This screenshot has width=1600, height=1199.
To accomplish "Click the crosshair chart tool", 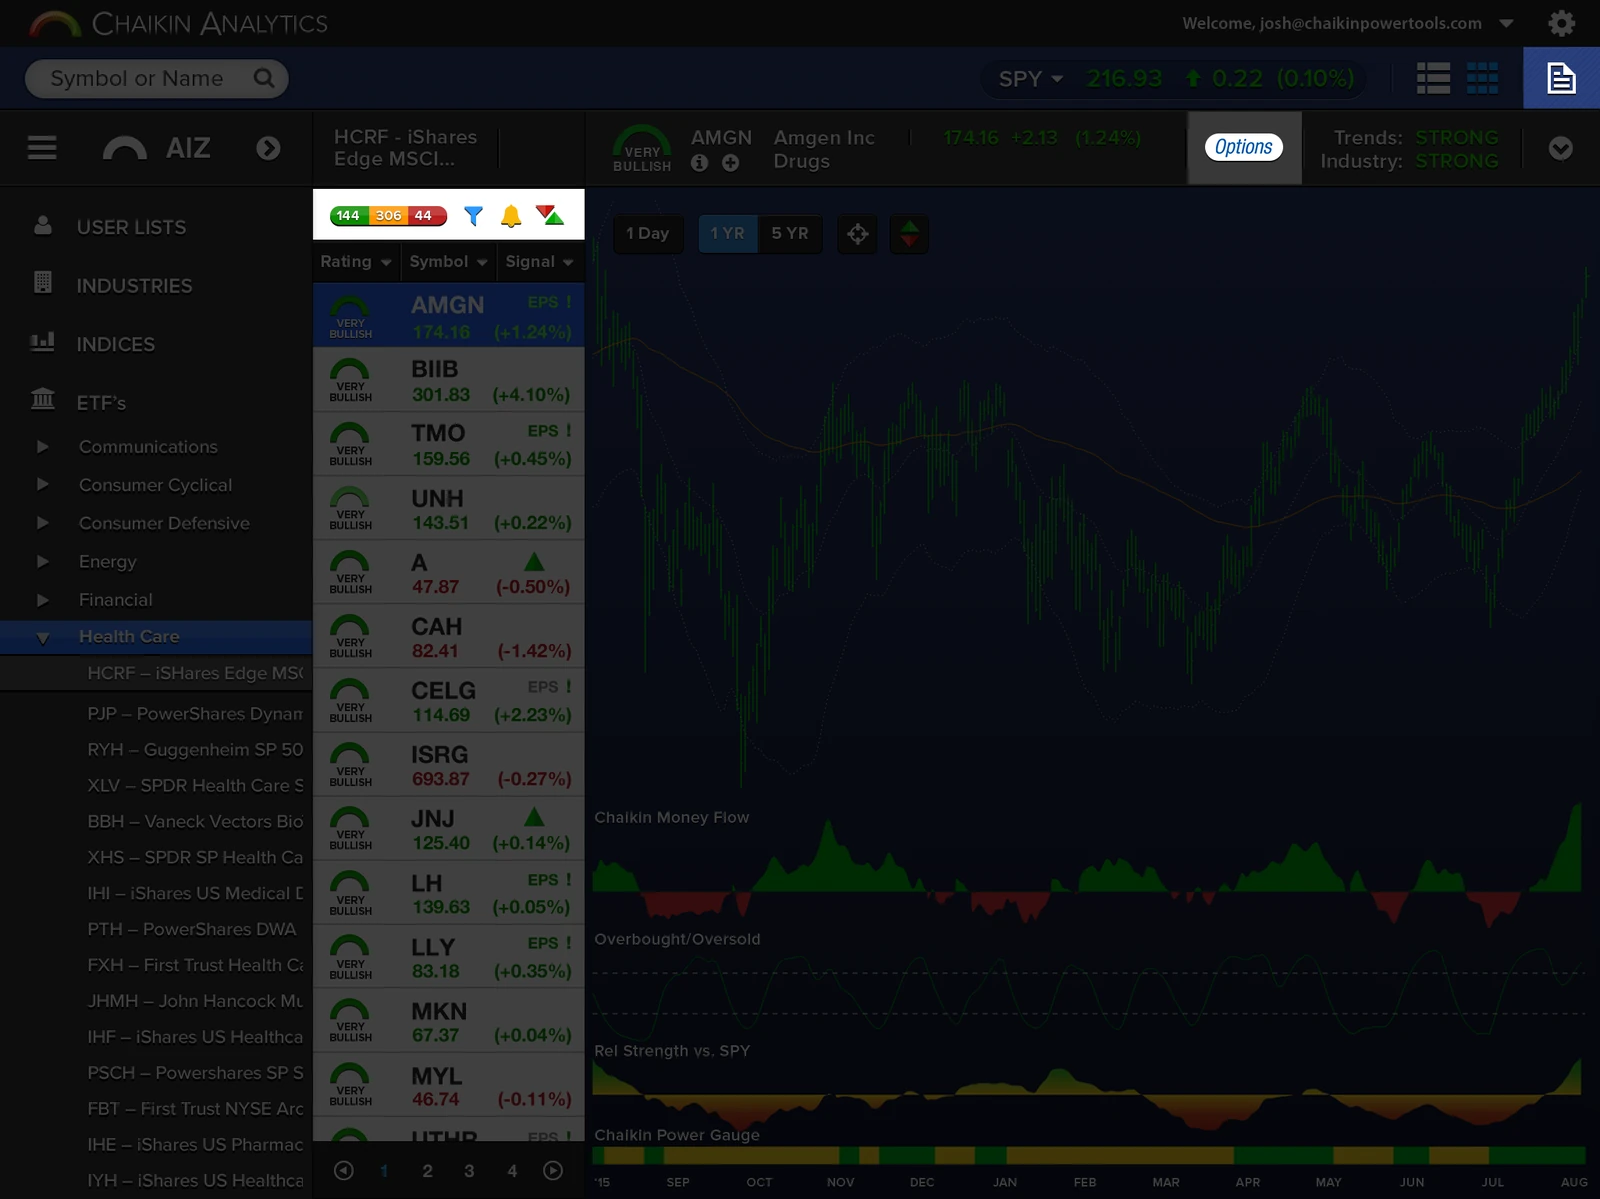I will pos(857,234).
